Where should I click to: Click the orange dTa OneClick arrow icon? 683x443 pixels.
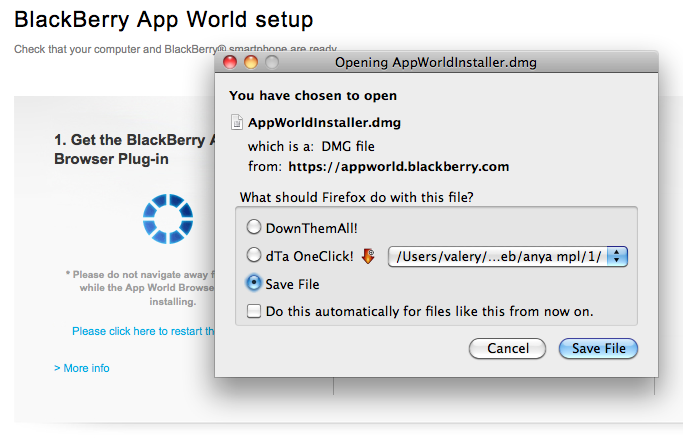point(368,256)
